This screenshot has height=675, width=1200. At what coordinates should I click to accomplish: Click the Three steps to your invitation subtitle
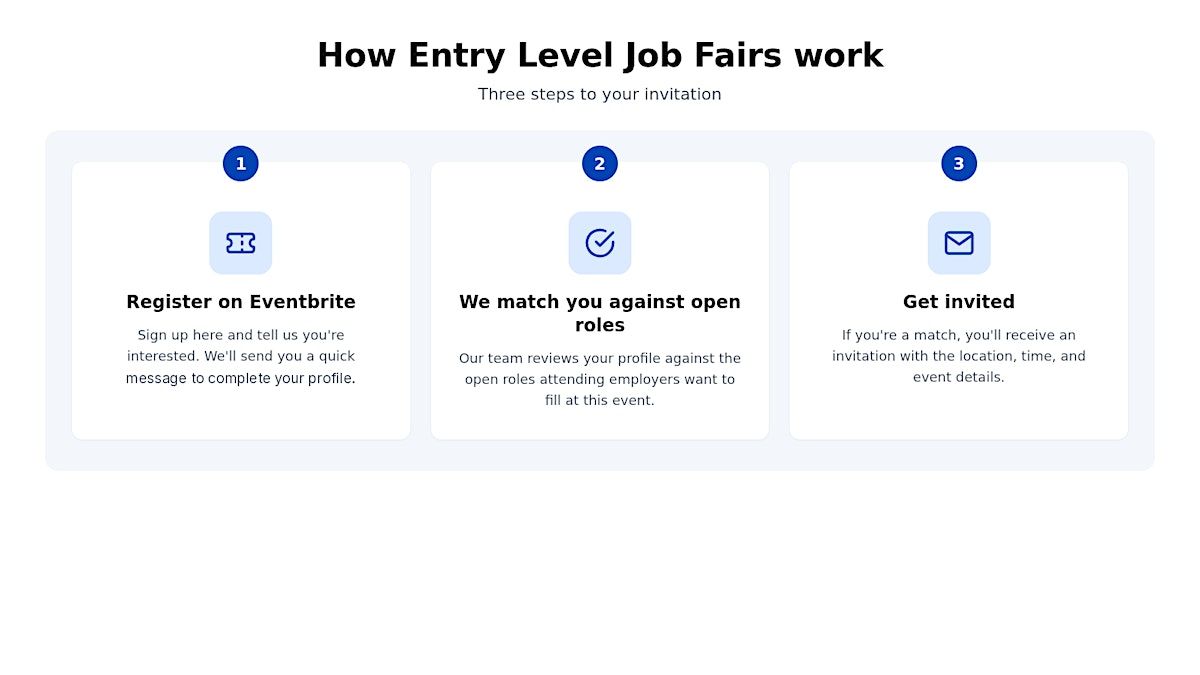pos(600,94)
